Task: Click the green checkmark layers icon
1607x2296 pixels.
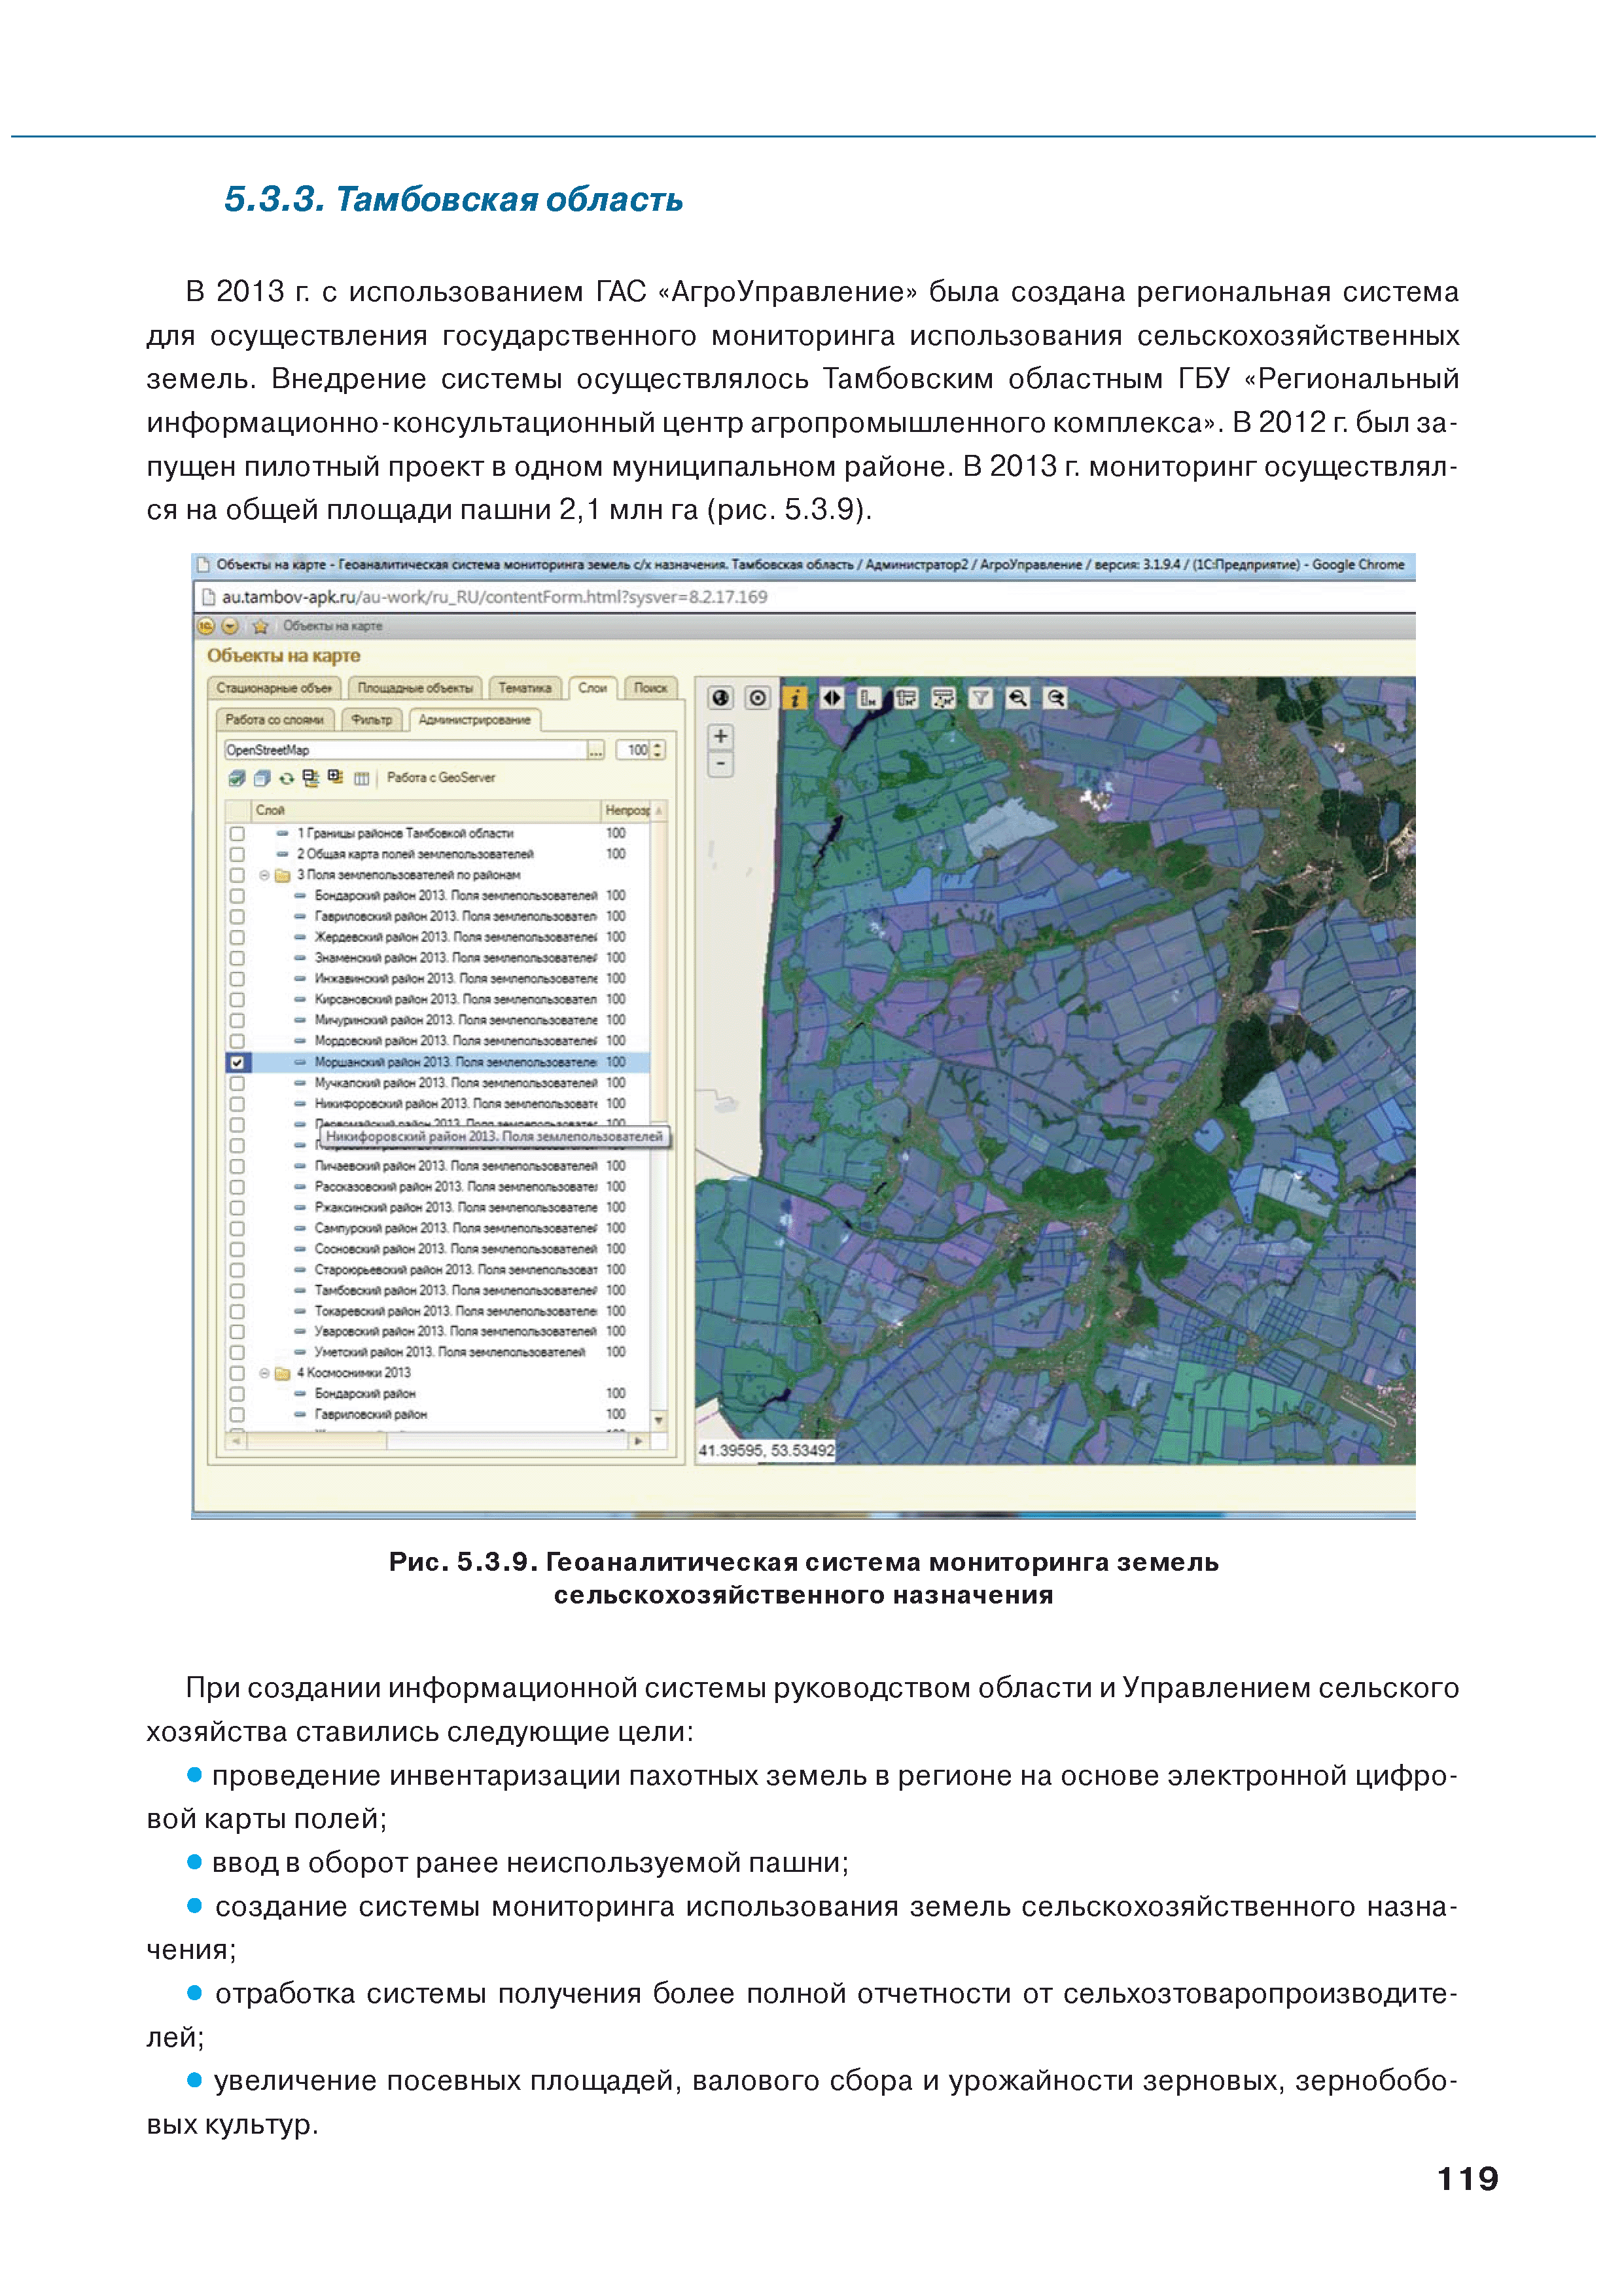Action: 237,777
